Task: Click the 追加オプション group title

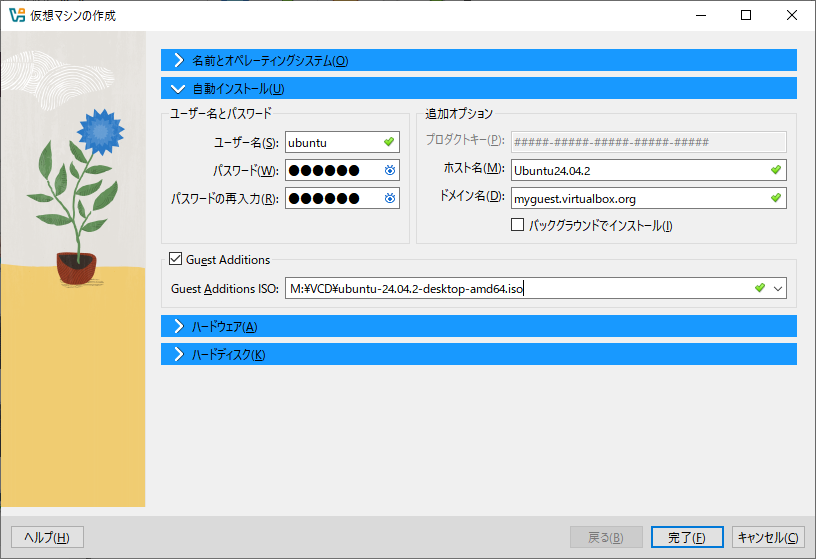Action: click(459, 113)
